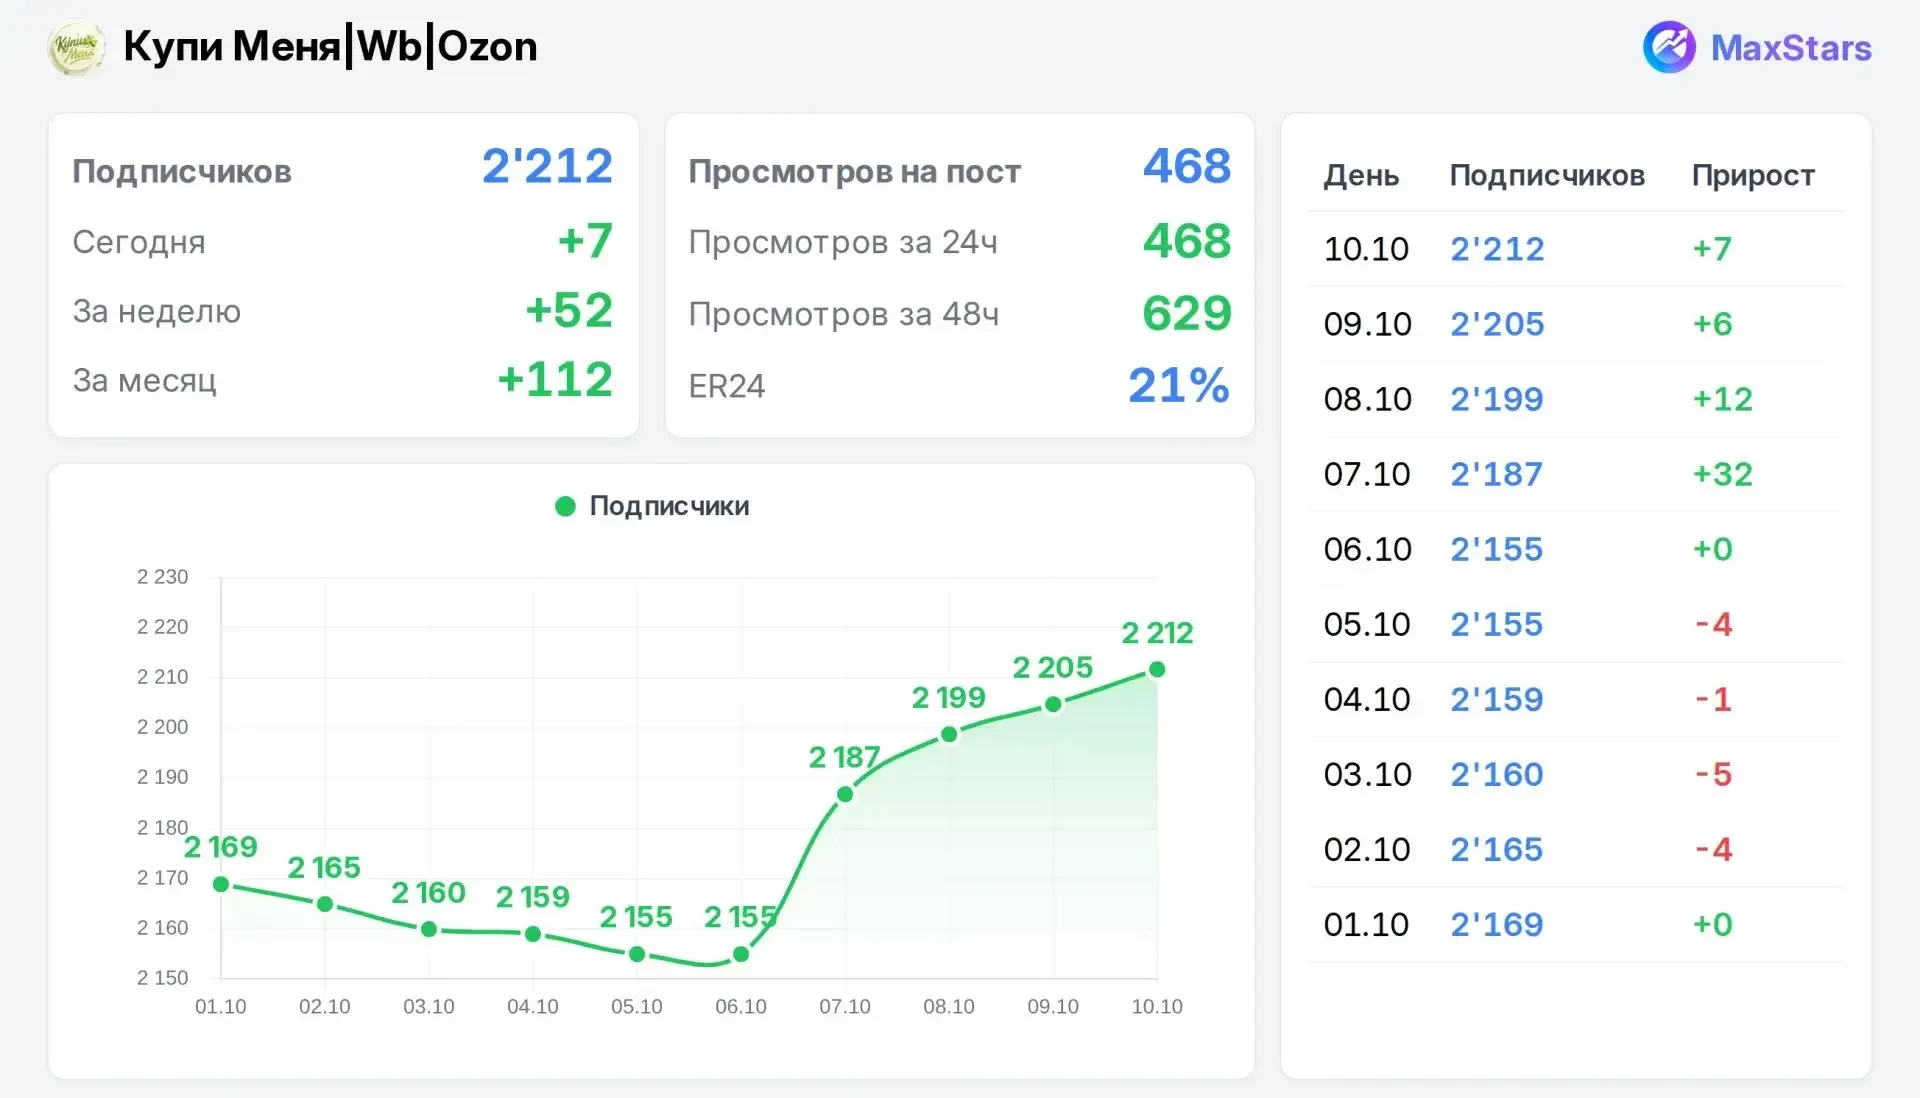Click subscriber value 2'205 in the 09.10 table row

tap(1497, 324)
